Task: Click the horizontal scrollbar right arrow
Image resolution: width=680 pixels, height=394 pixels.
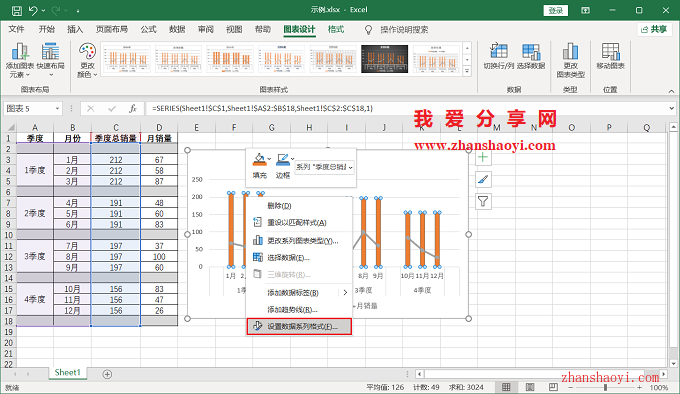Action: 664,374
